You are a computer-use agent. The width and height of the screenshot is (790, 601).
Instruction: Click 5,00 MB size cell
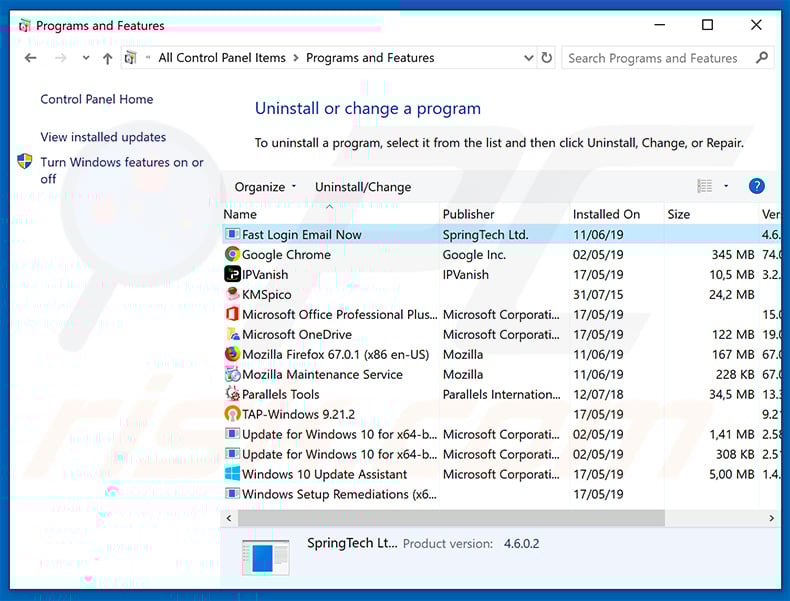click(732, 475)
